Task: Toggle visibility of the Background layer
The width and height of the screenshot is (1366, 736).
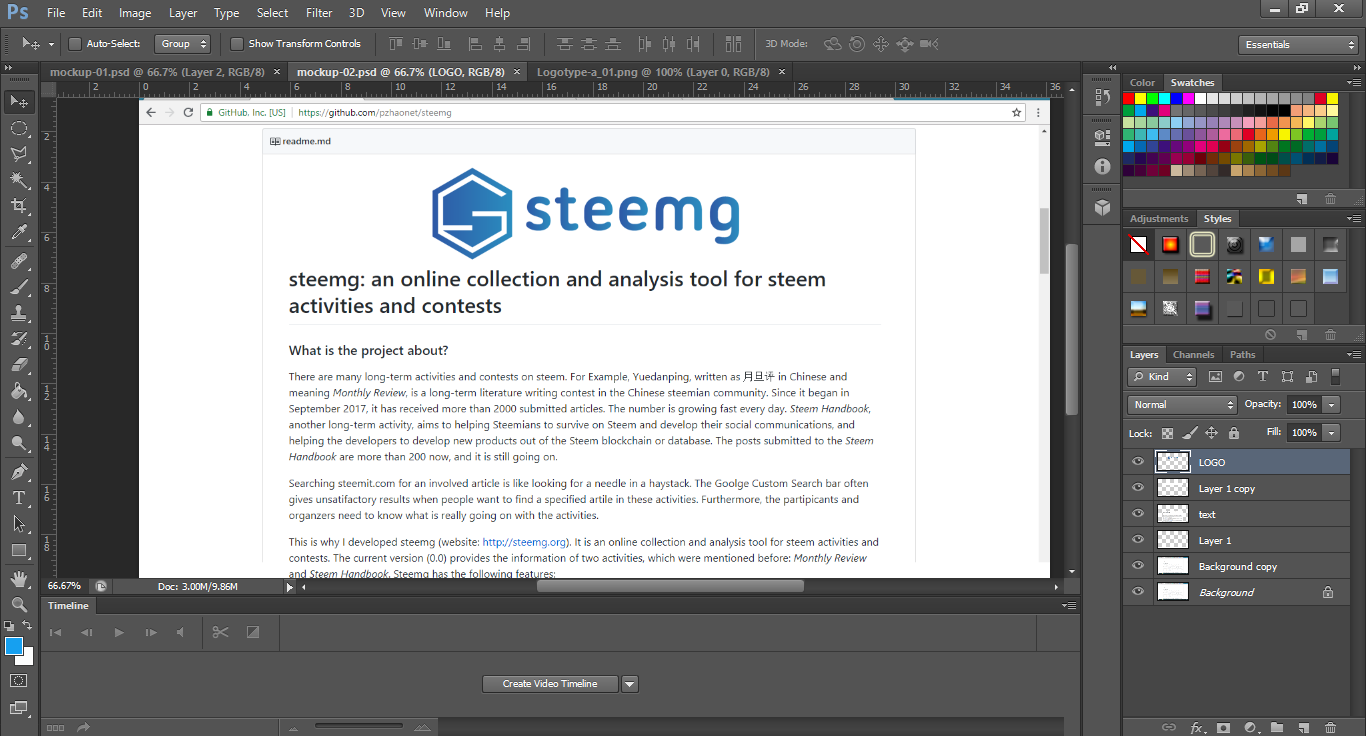Action: [1137, 592]
